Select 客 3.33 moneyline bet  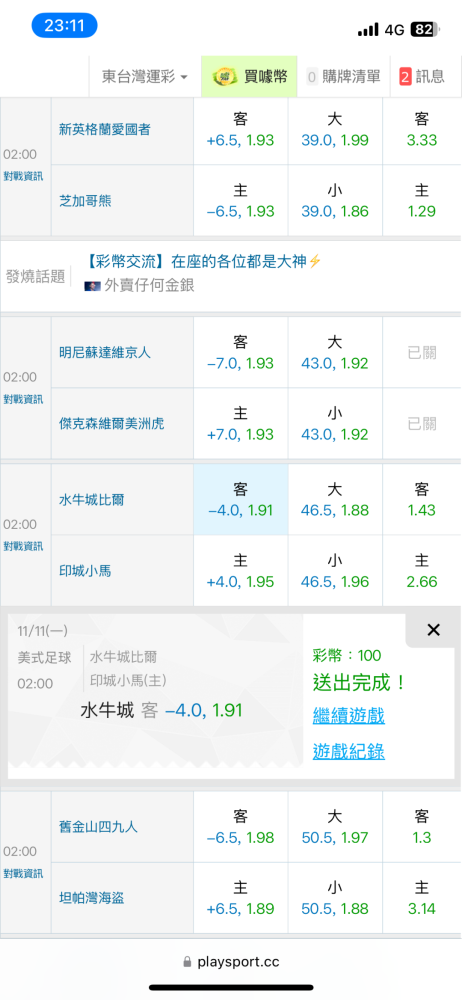(x=422, y=129)
